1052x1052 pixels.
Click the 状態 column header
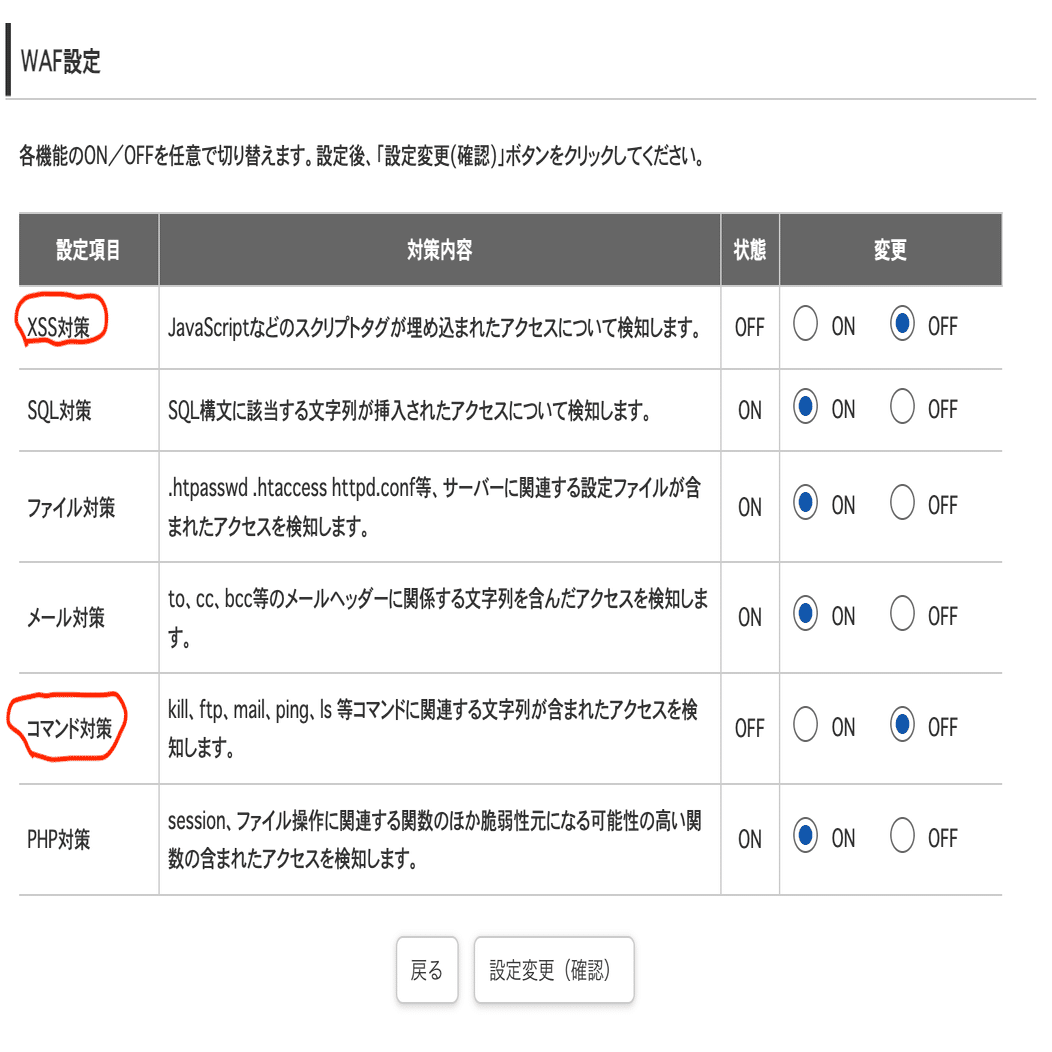click(x=751, y=248)
